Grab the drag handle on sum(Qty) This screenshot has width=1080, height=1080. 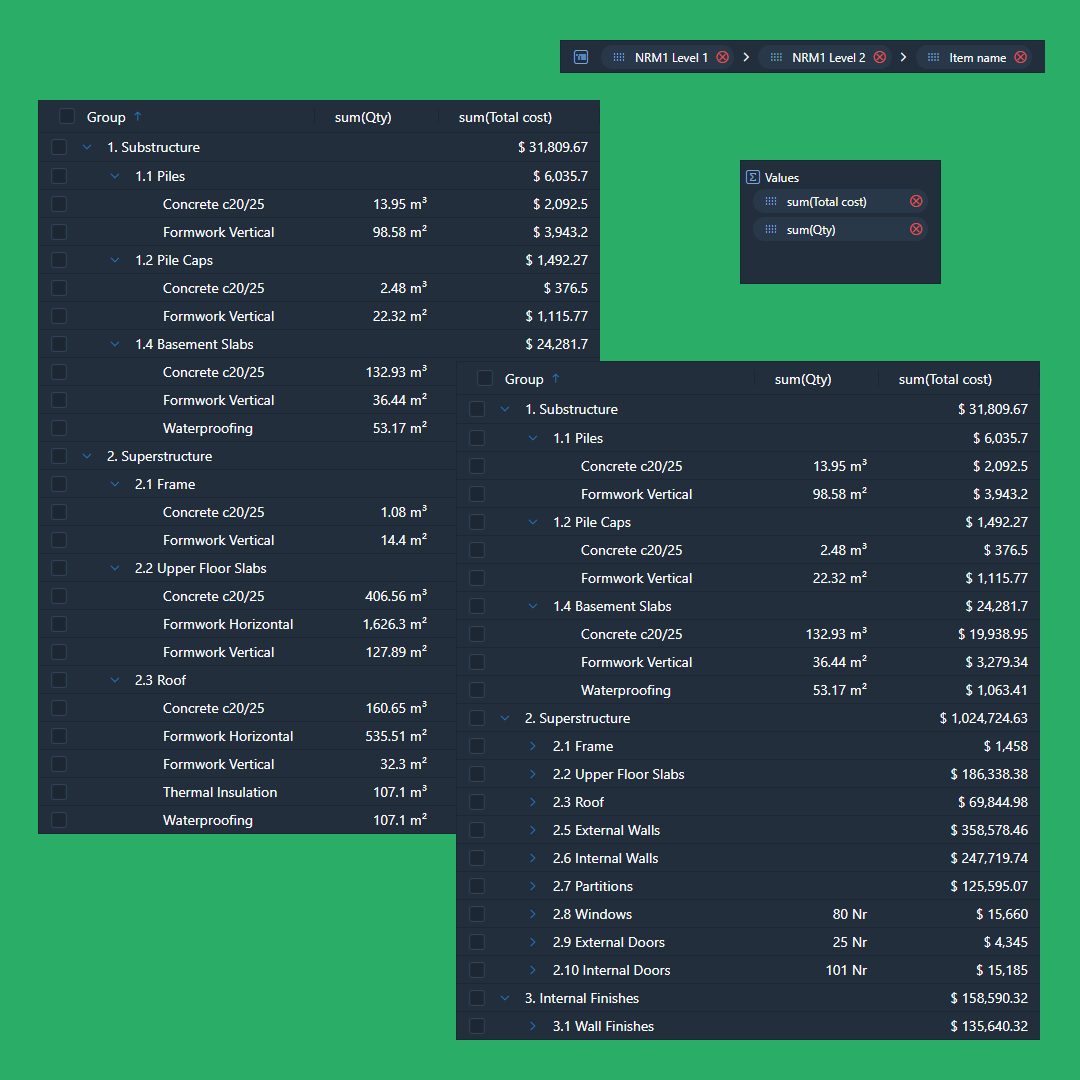coord(770,228)
